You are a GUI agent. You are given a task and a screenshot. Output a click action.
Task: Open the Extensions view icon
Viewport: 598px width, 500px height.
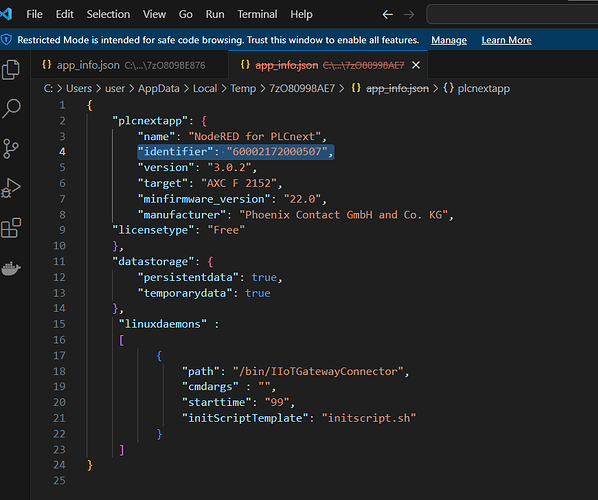pyautogui.click(x=11, y=228)
